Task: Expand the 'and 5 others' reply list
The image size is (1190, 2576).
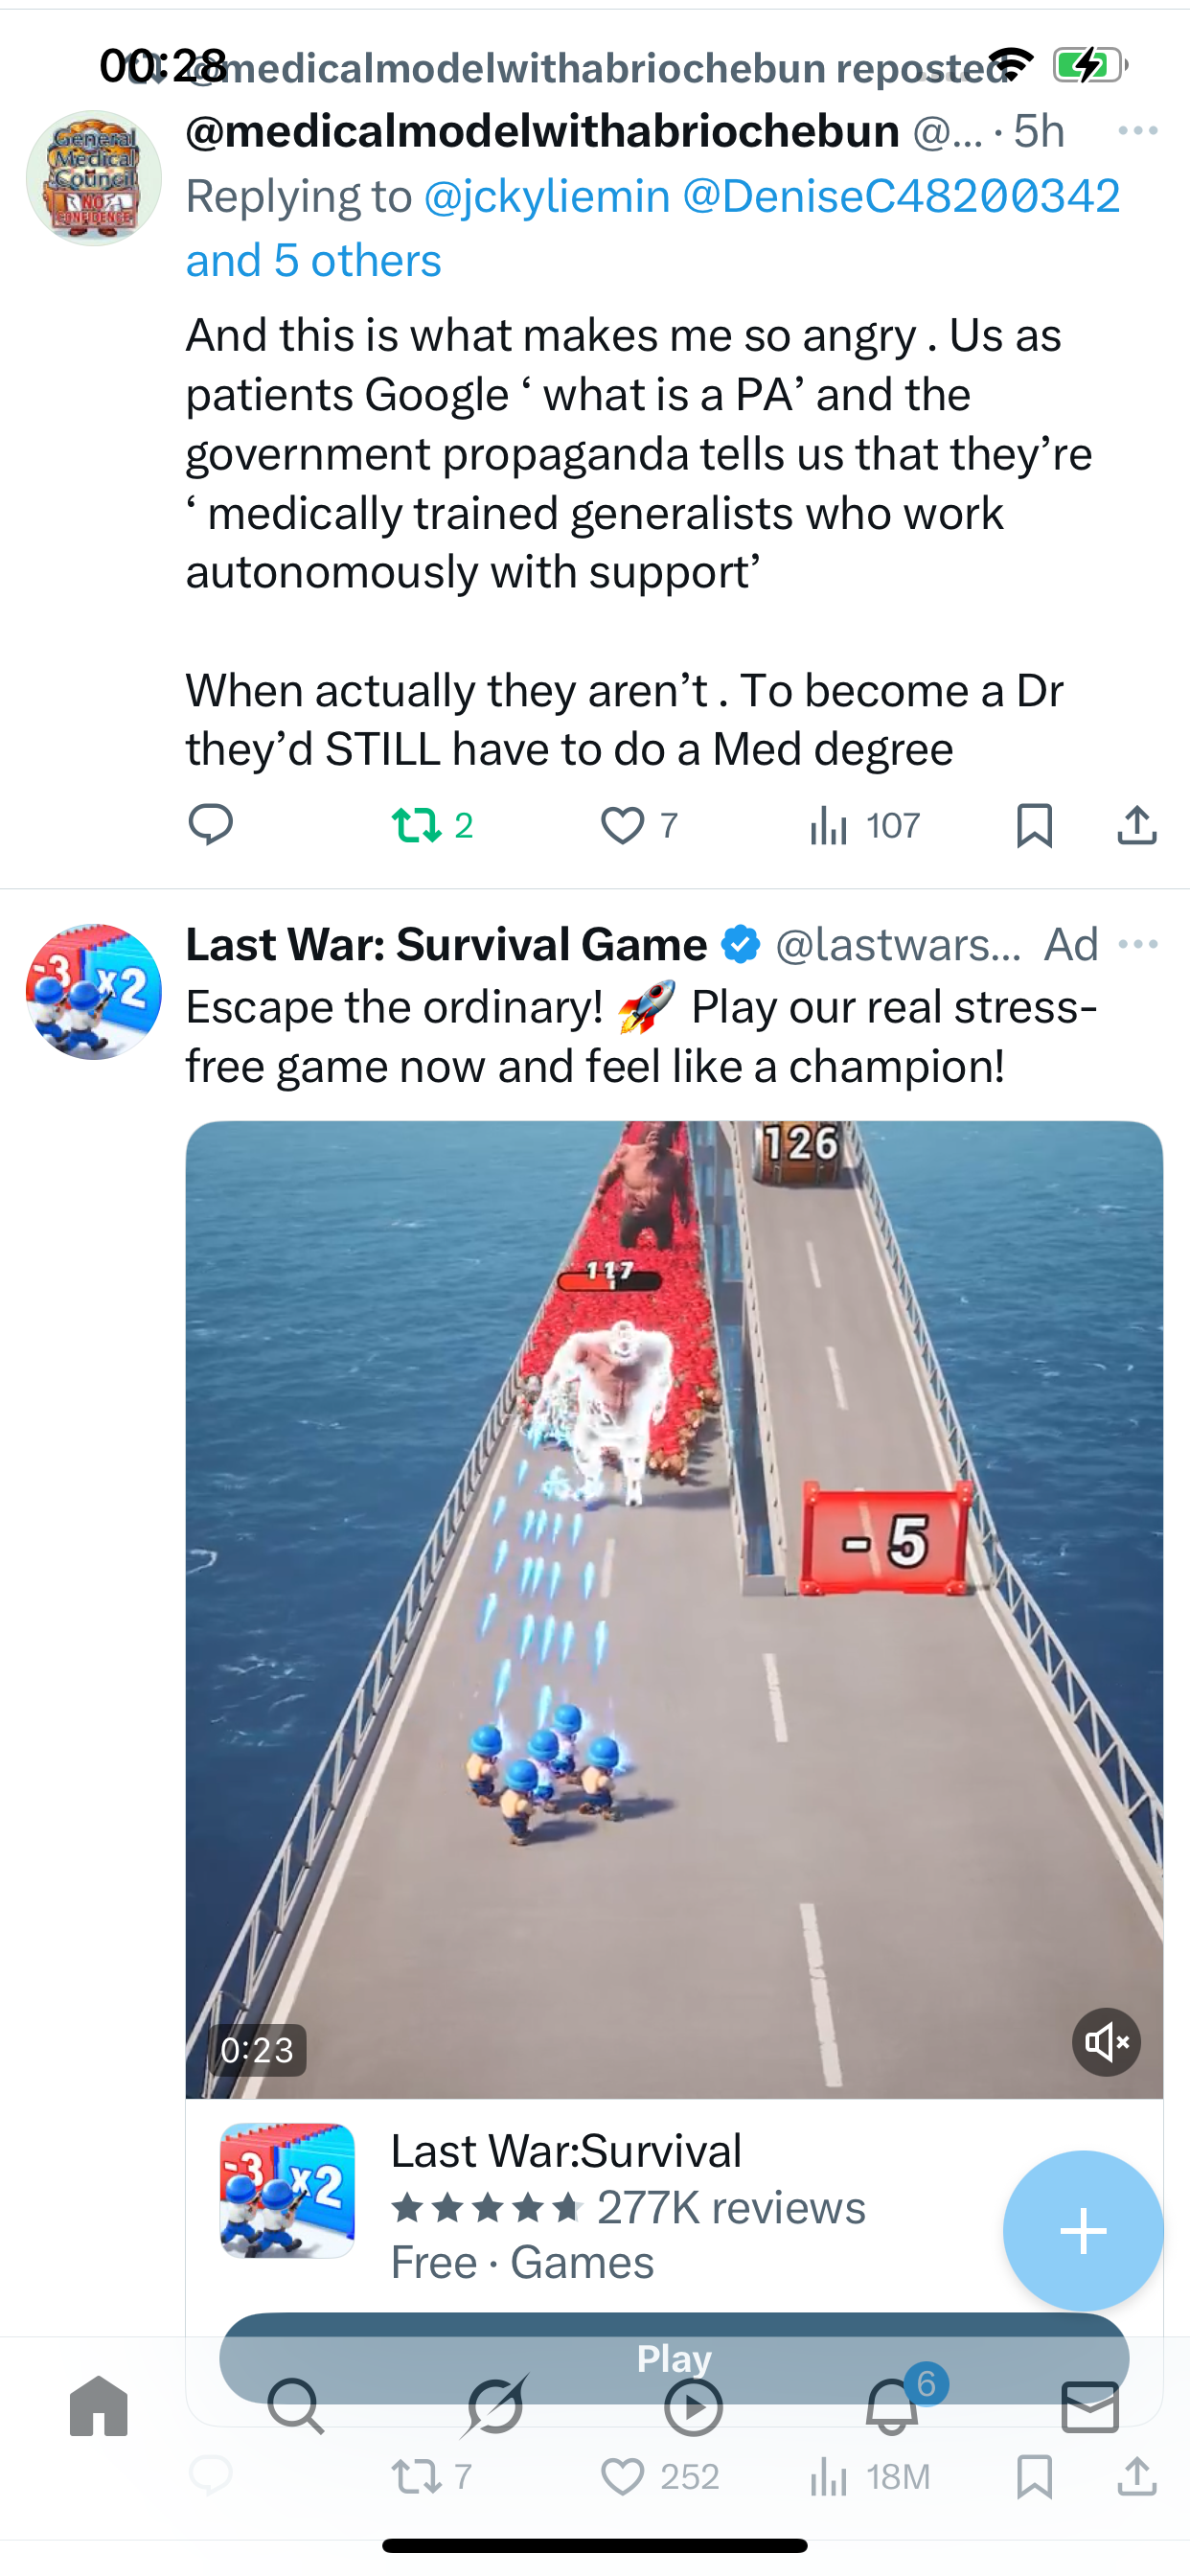Action: point(313,261)
